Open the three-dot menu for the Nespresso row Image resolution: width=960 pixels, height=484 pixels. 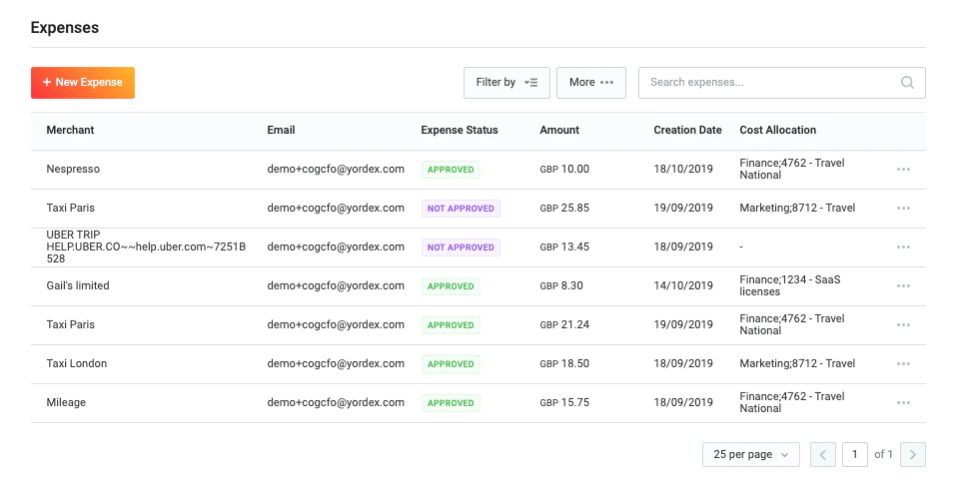(x=903, y=169)
